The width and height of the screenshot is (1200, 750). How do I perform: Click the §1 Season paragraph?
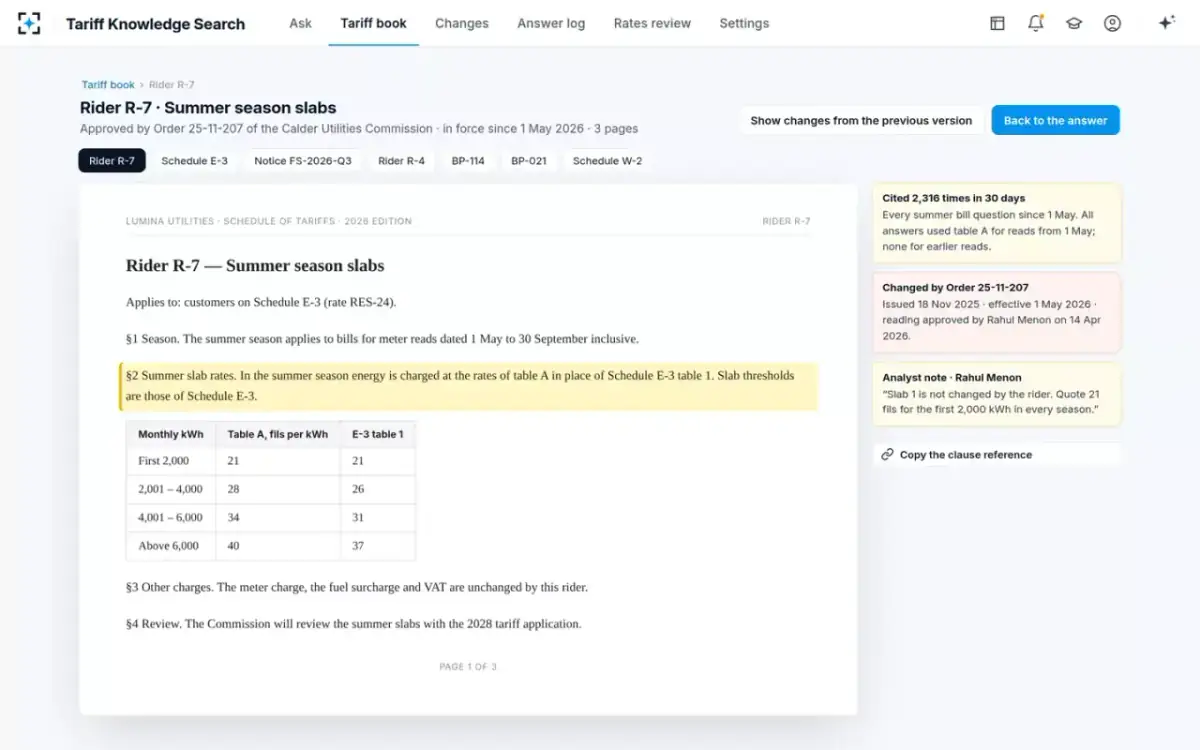[382, 339]
